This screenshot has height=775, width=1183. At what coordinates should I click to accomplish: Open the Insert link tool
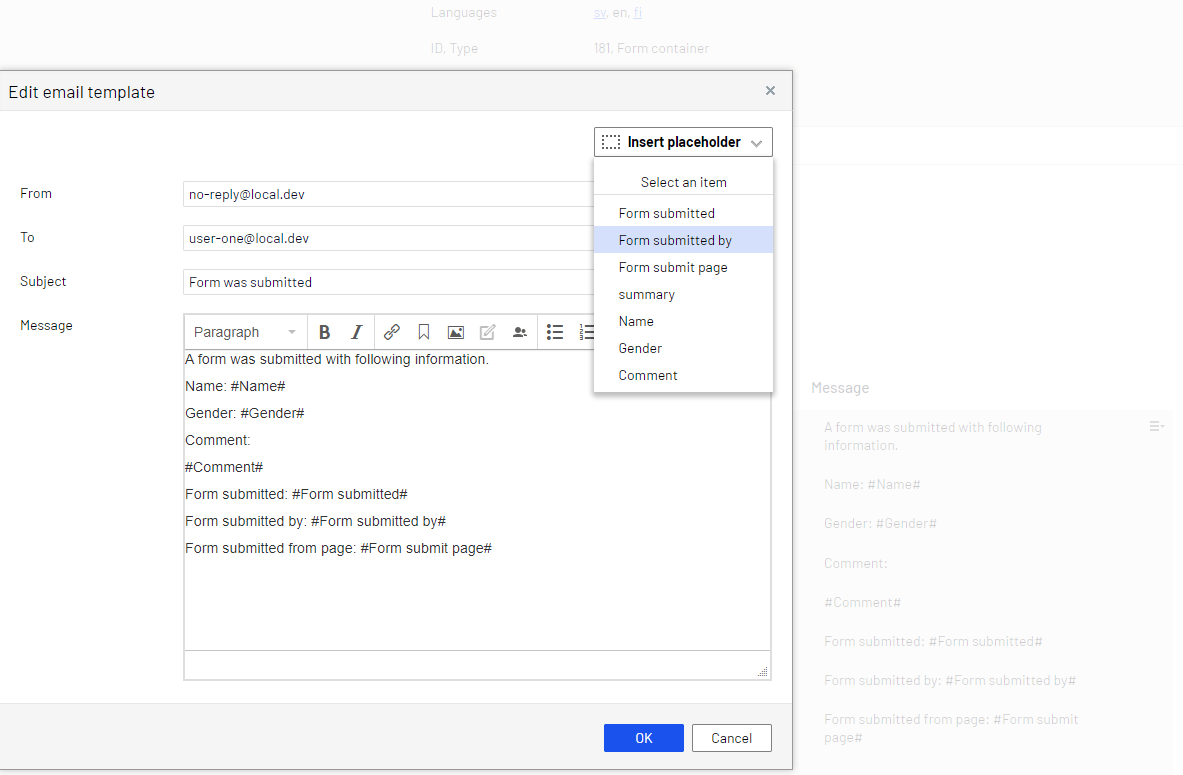(391, 331)
